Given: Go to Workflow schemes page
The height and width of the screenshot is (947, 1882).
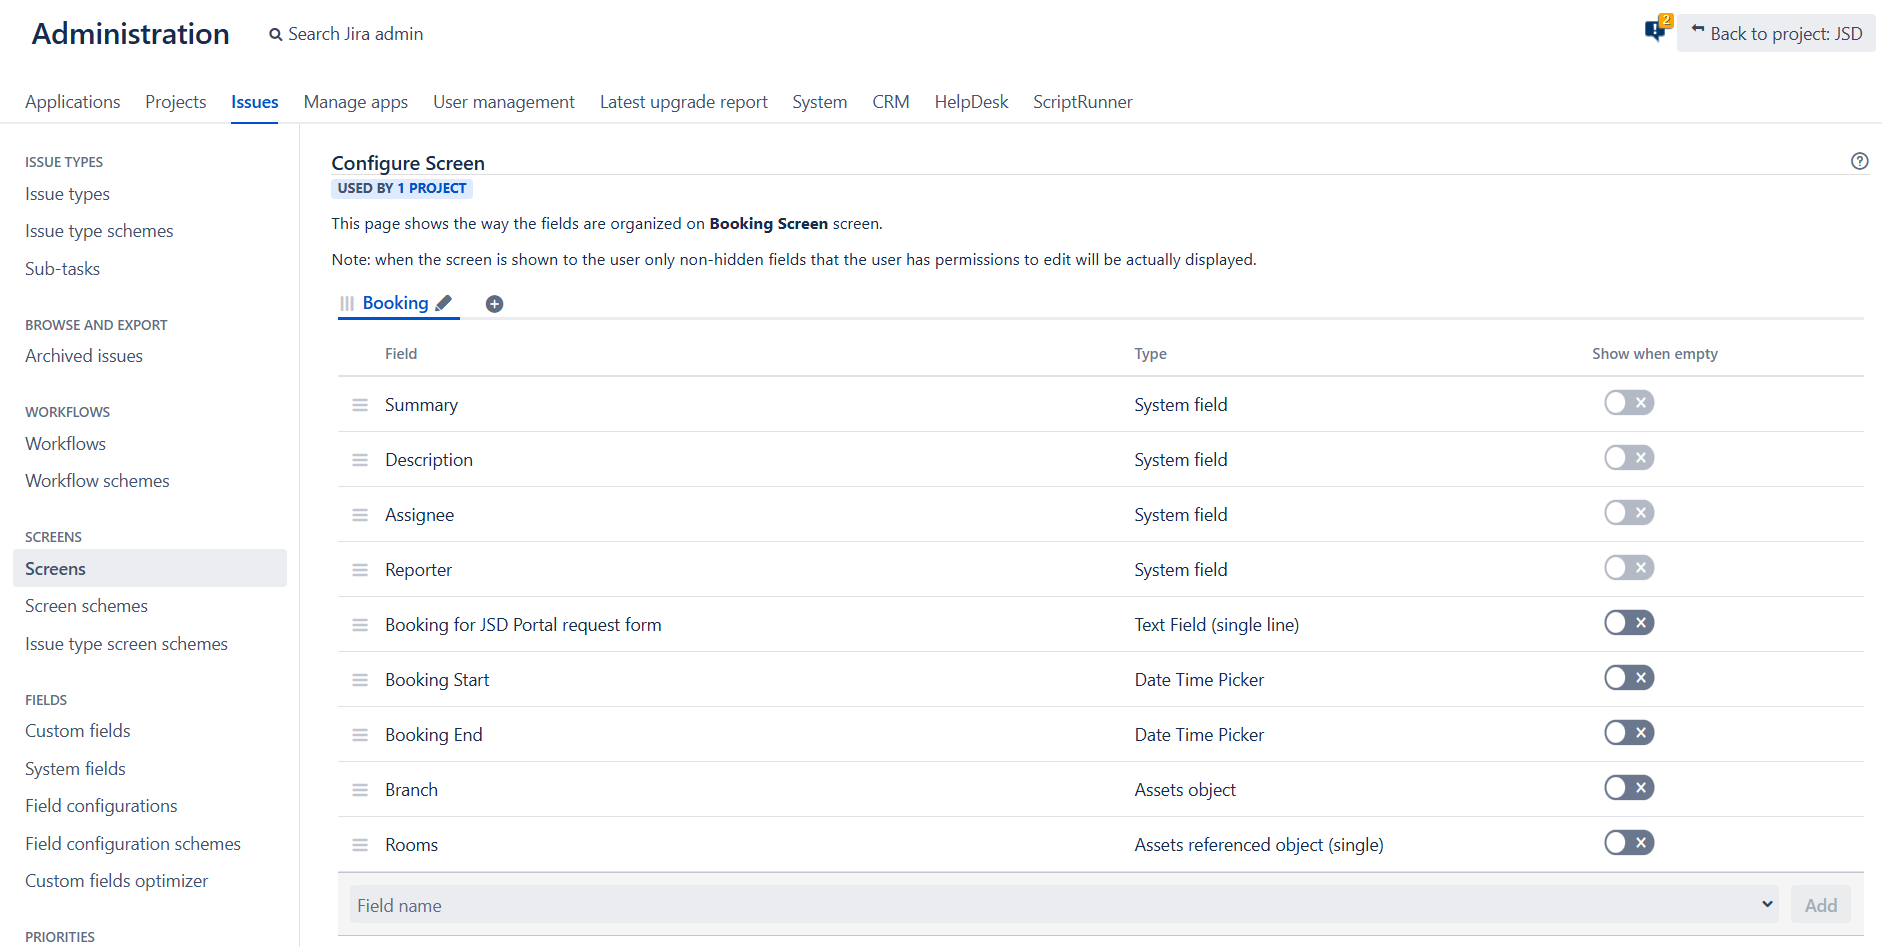Looking at the screenshot, I should (x=97, y=481).
